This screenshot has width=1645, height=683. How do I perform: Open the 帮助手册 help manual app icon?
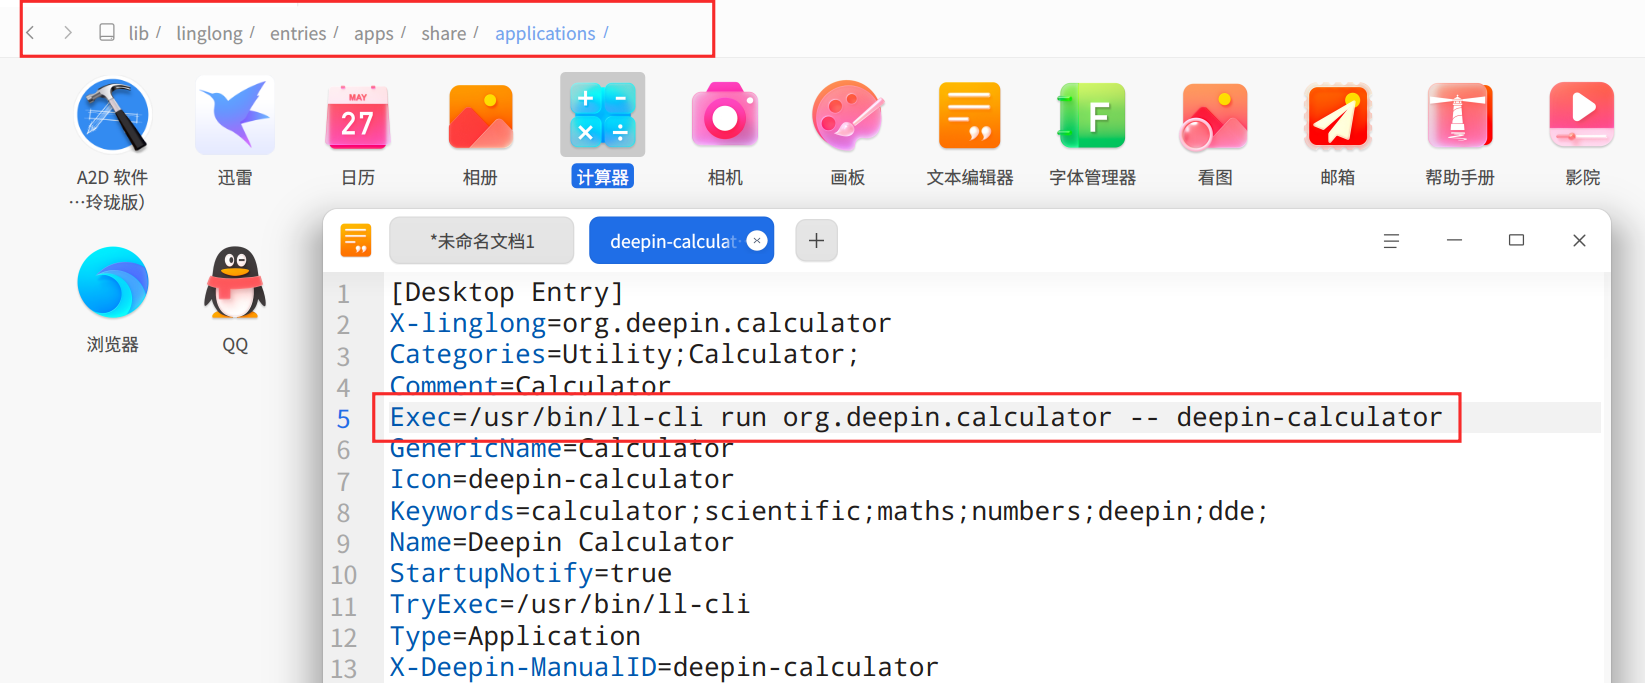point(1459,116)
